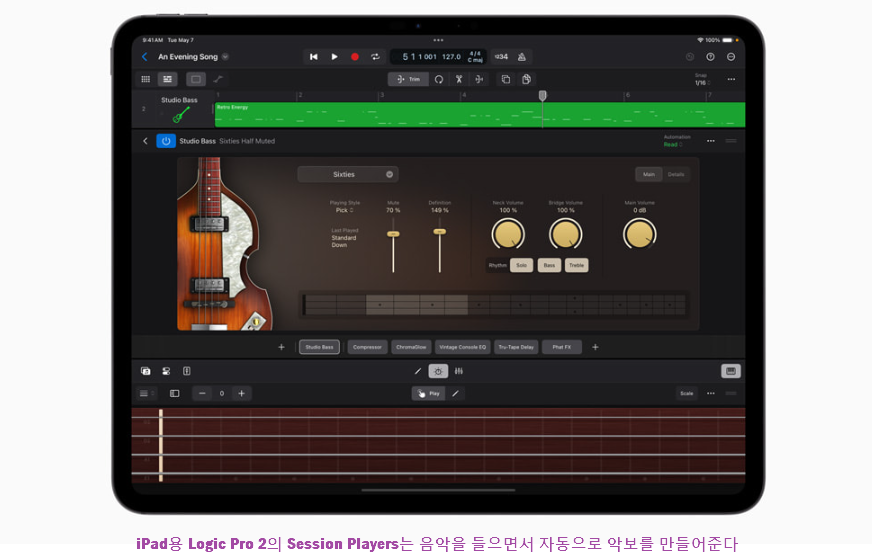Image resolution: width=872 pixels, height=555 pixels.
Task: Open the editor pencil icon
Action: [x=418, y=371]
